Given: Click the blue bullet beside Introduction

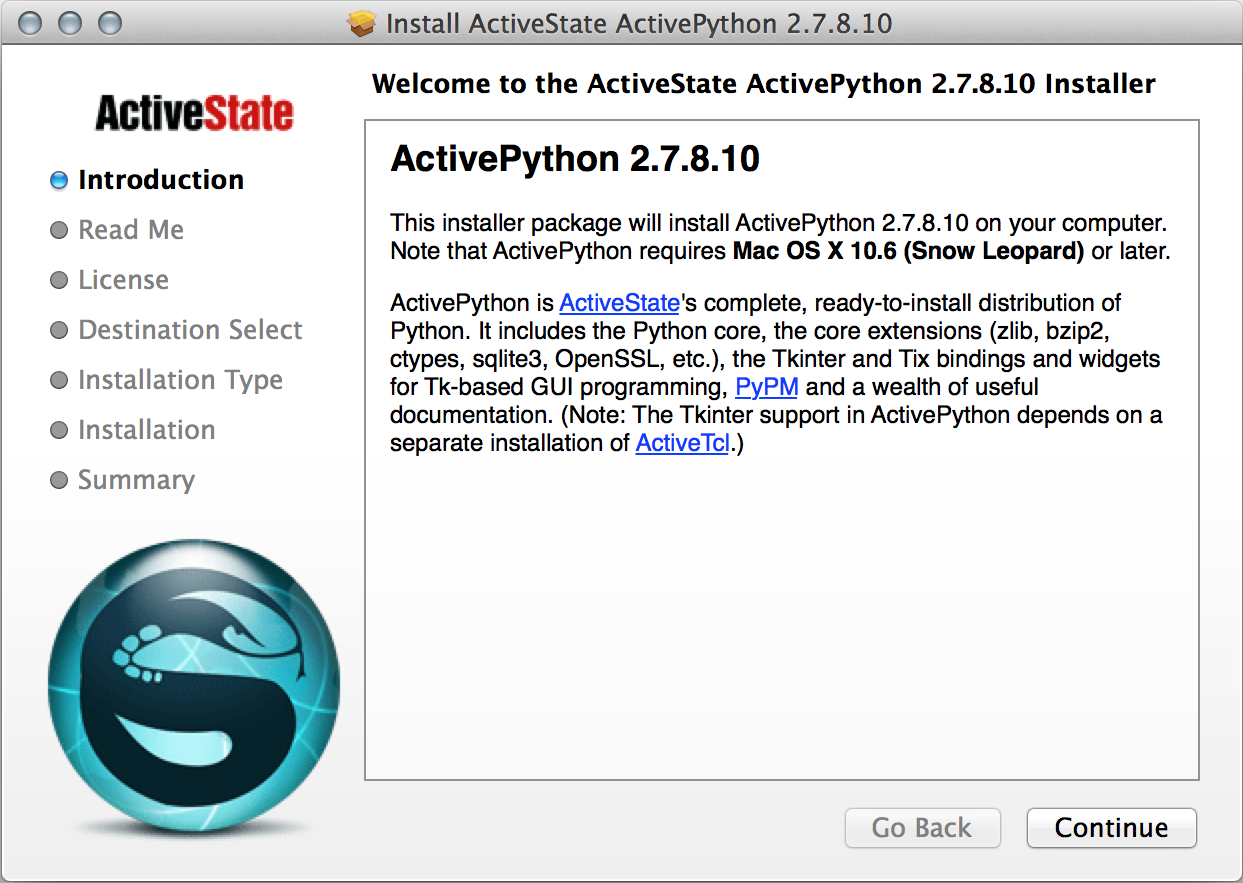Looking at the screenshot, I should point(59,181).
